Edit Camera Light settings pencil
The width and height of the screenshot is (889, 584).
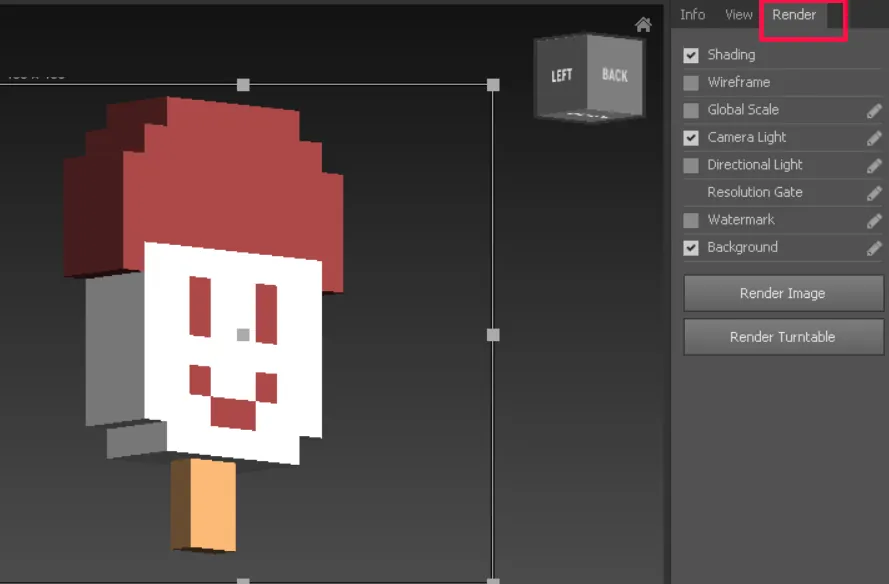(x=874, y=138)
